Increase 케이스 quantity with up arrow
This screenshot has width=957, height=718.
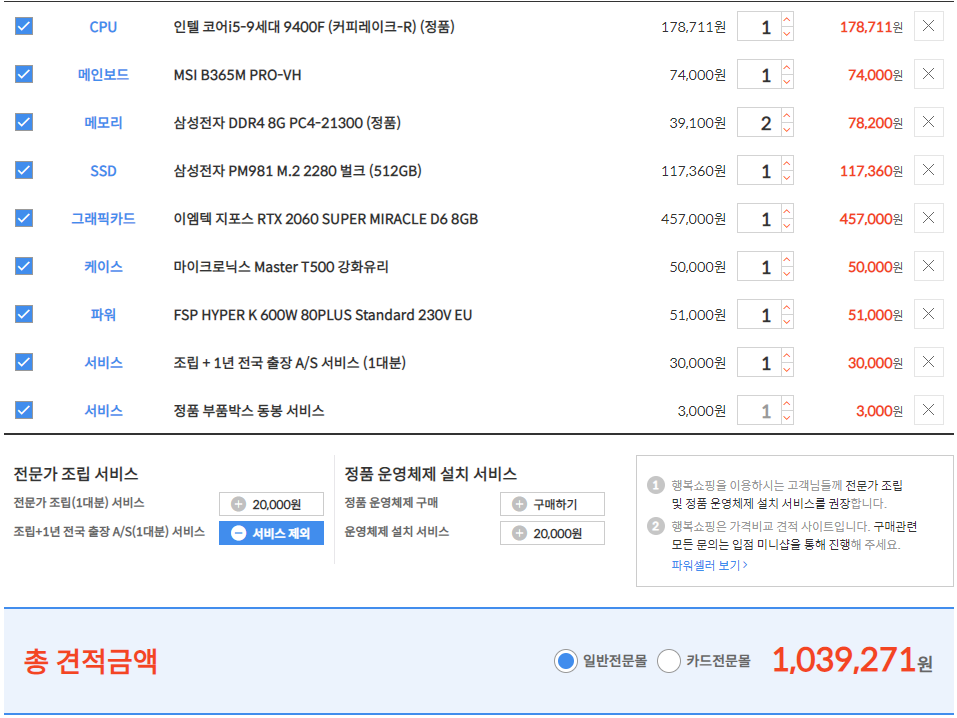[787, 259]
